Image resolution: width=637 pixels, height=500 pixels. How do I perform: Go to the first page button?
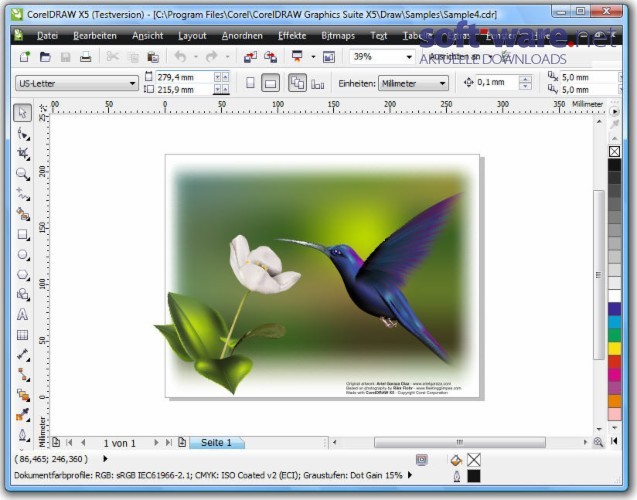69,442
